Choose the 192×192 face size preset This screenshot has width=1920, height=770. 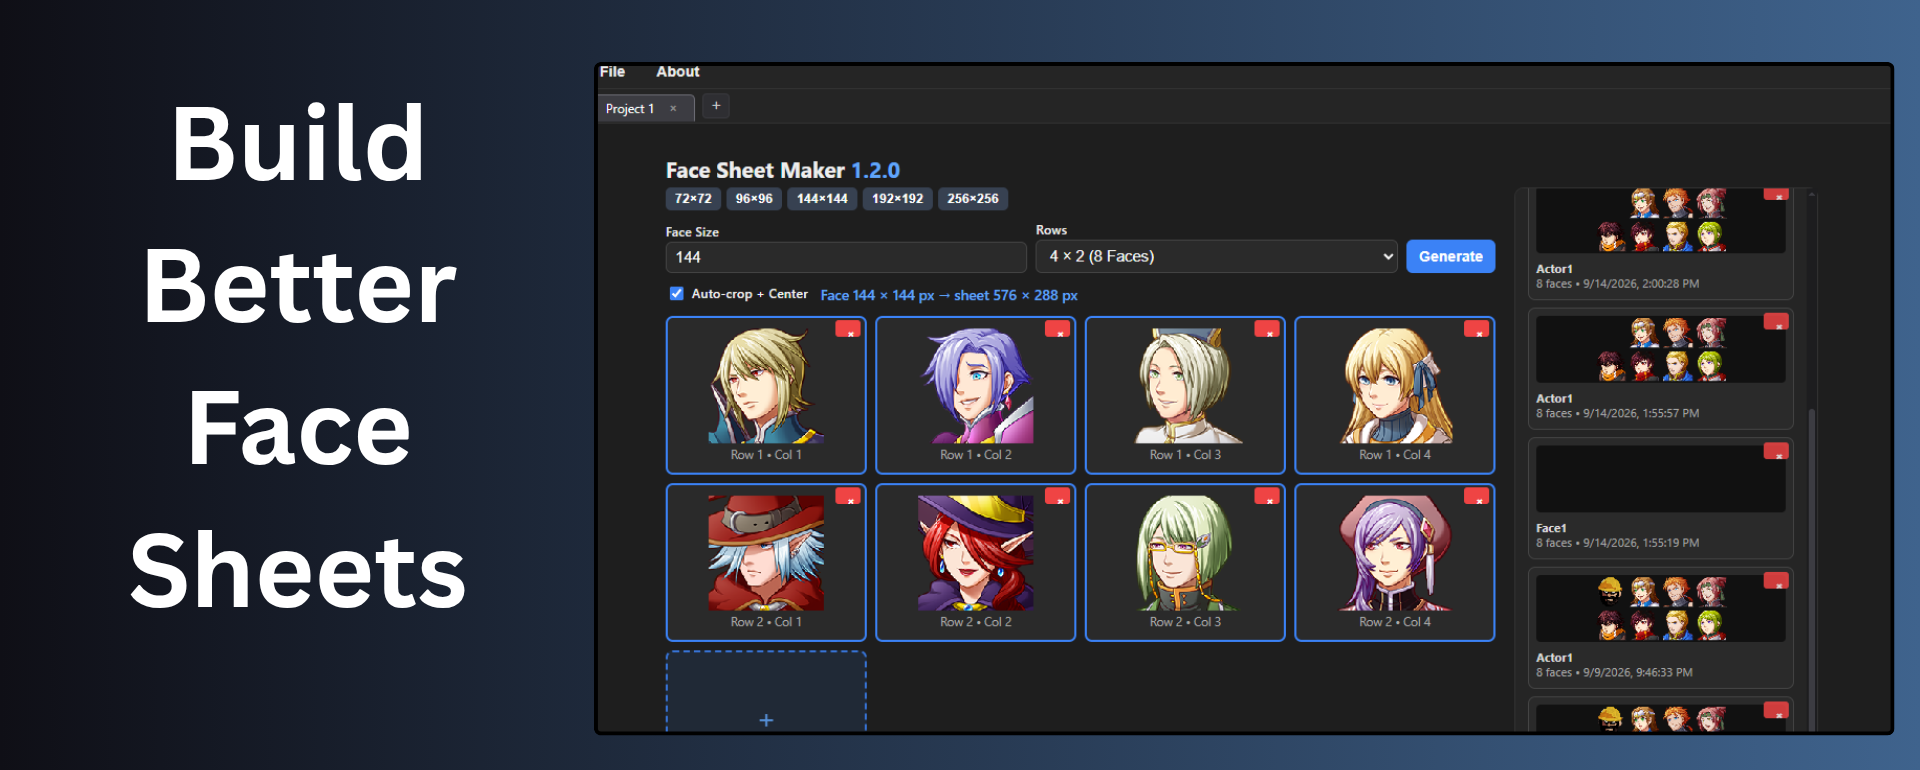coord(897,199)
